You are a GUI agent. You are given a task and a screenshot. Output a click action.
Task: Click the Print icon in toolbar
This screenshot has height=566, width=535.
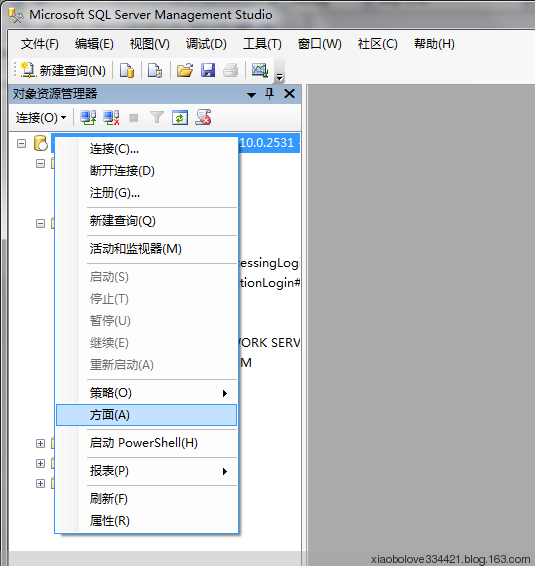coord(230,70)
